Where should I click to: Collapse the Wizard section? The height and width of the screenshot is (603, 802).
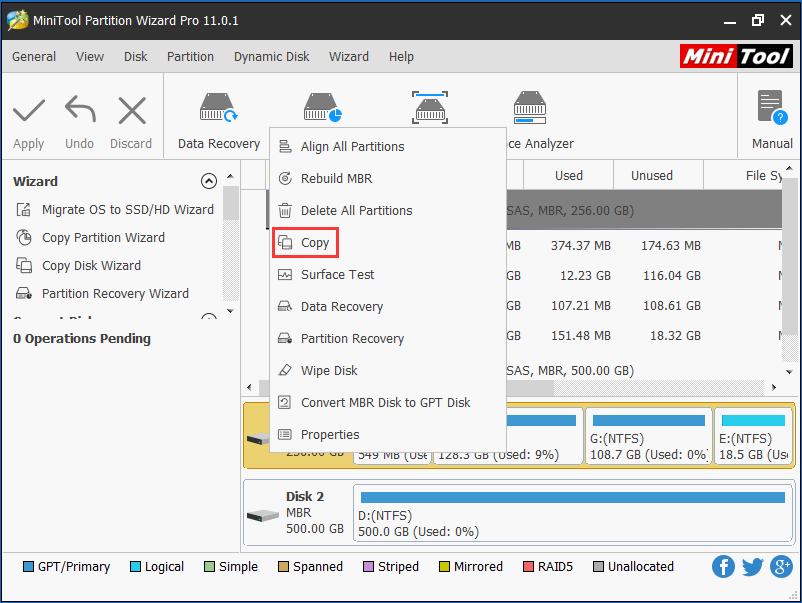point(209,181)
